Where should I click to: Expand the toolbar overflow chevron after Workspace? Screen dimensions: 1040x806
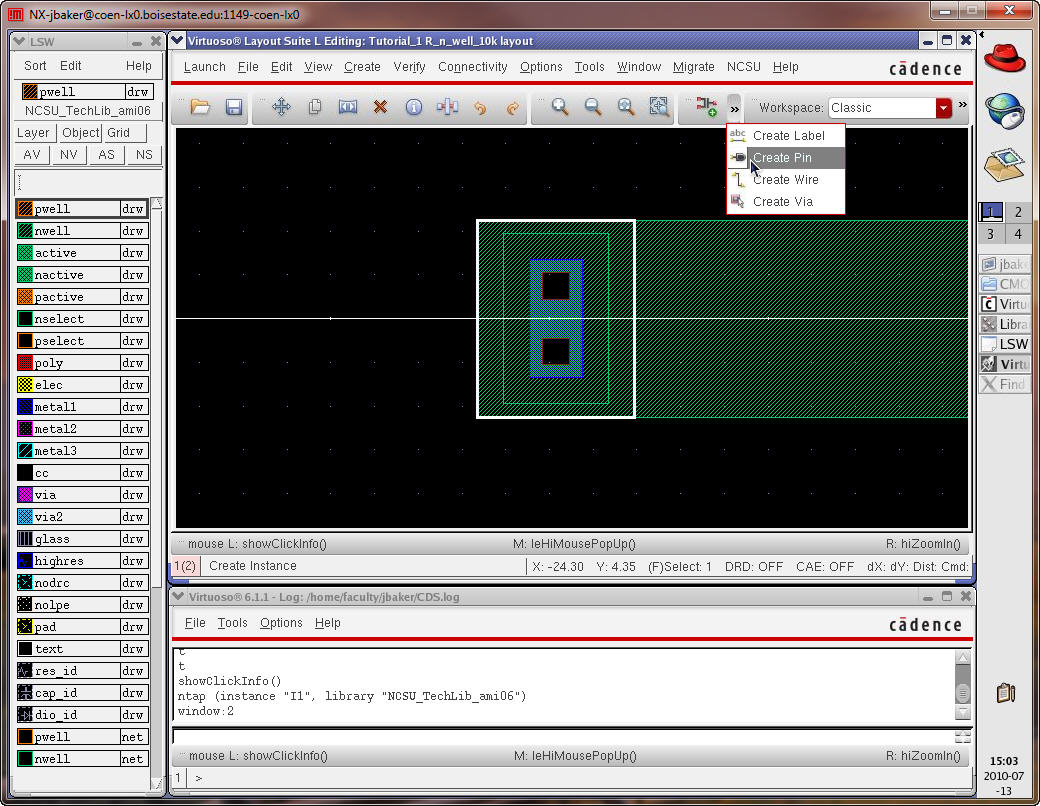point(962,105)
